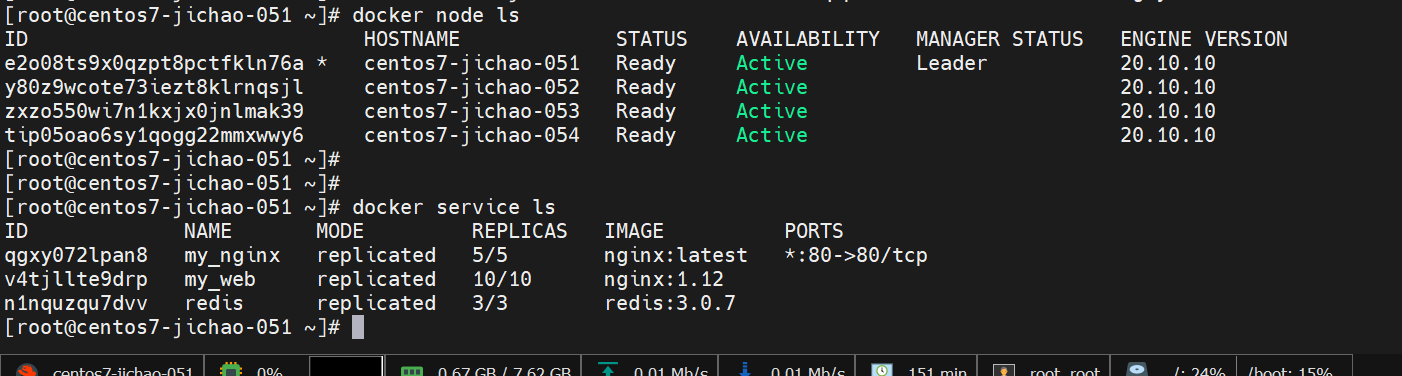Click the STATUS column header
The width and height of the screenshot is (1402, 376).
coord(652,40)
